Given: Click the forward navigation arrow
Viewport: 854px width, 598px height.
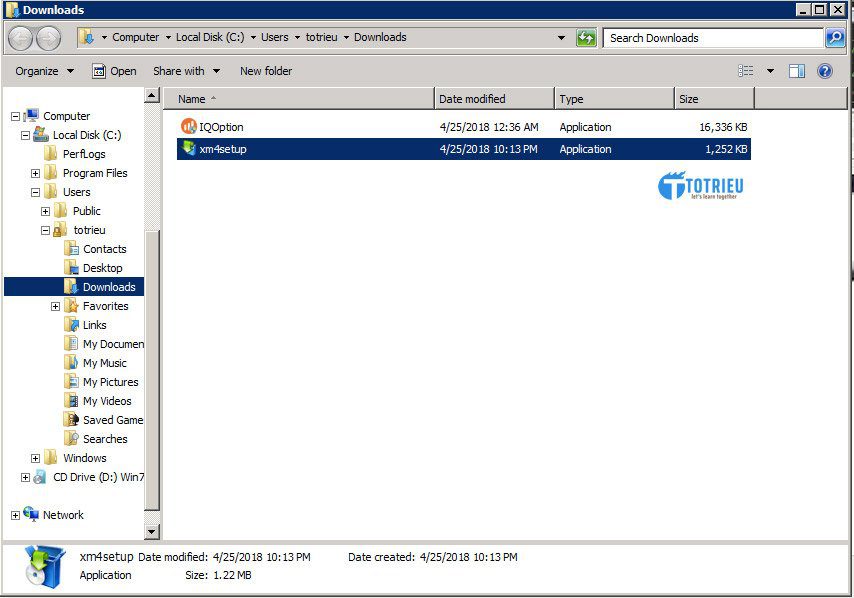Looking at the screenshot, I should pos(46,37).
